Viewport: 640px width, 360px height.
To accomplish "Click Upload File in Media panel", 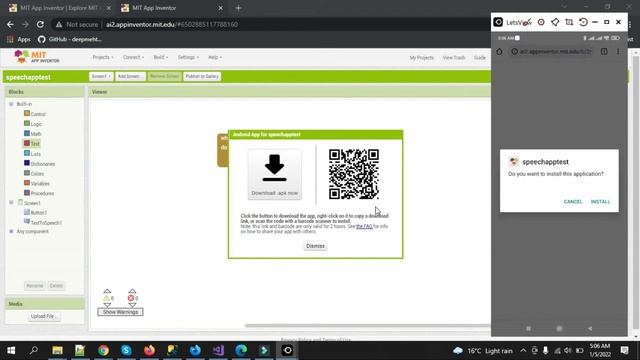I will [44, 316].
